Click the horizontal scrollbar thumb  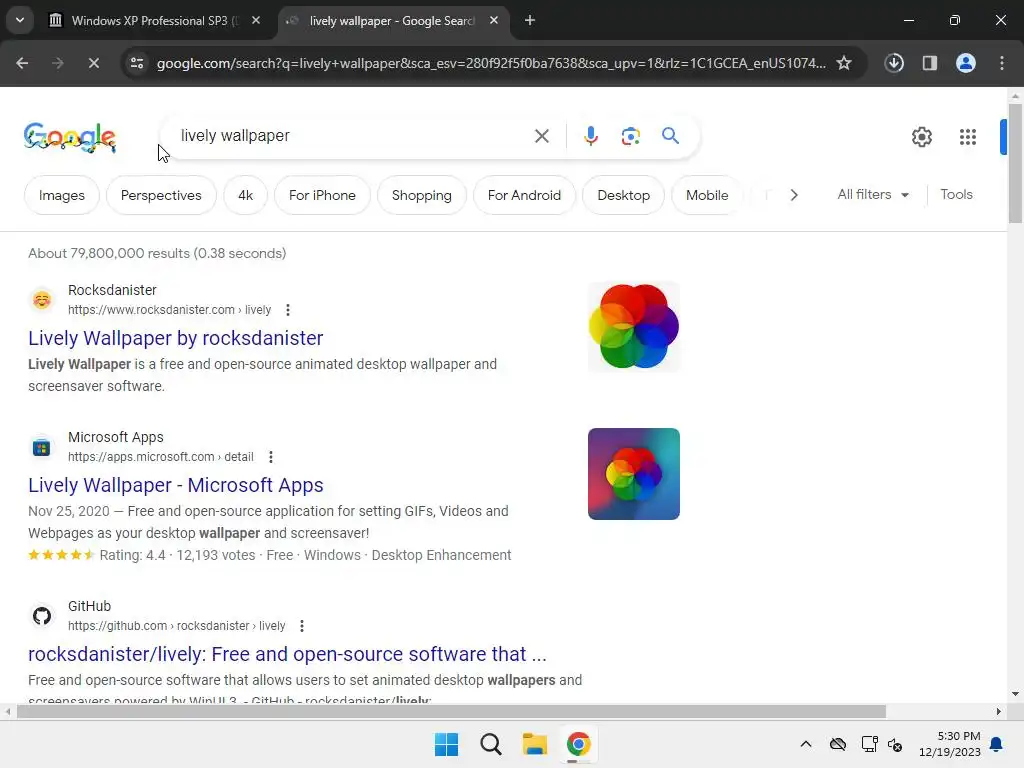click(451, 712)
